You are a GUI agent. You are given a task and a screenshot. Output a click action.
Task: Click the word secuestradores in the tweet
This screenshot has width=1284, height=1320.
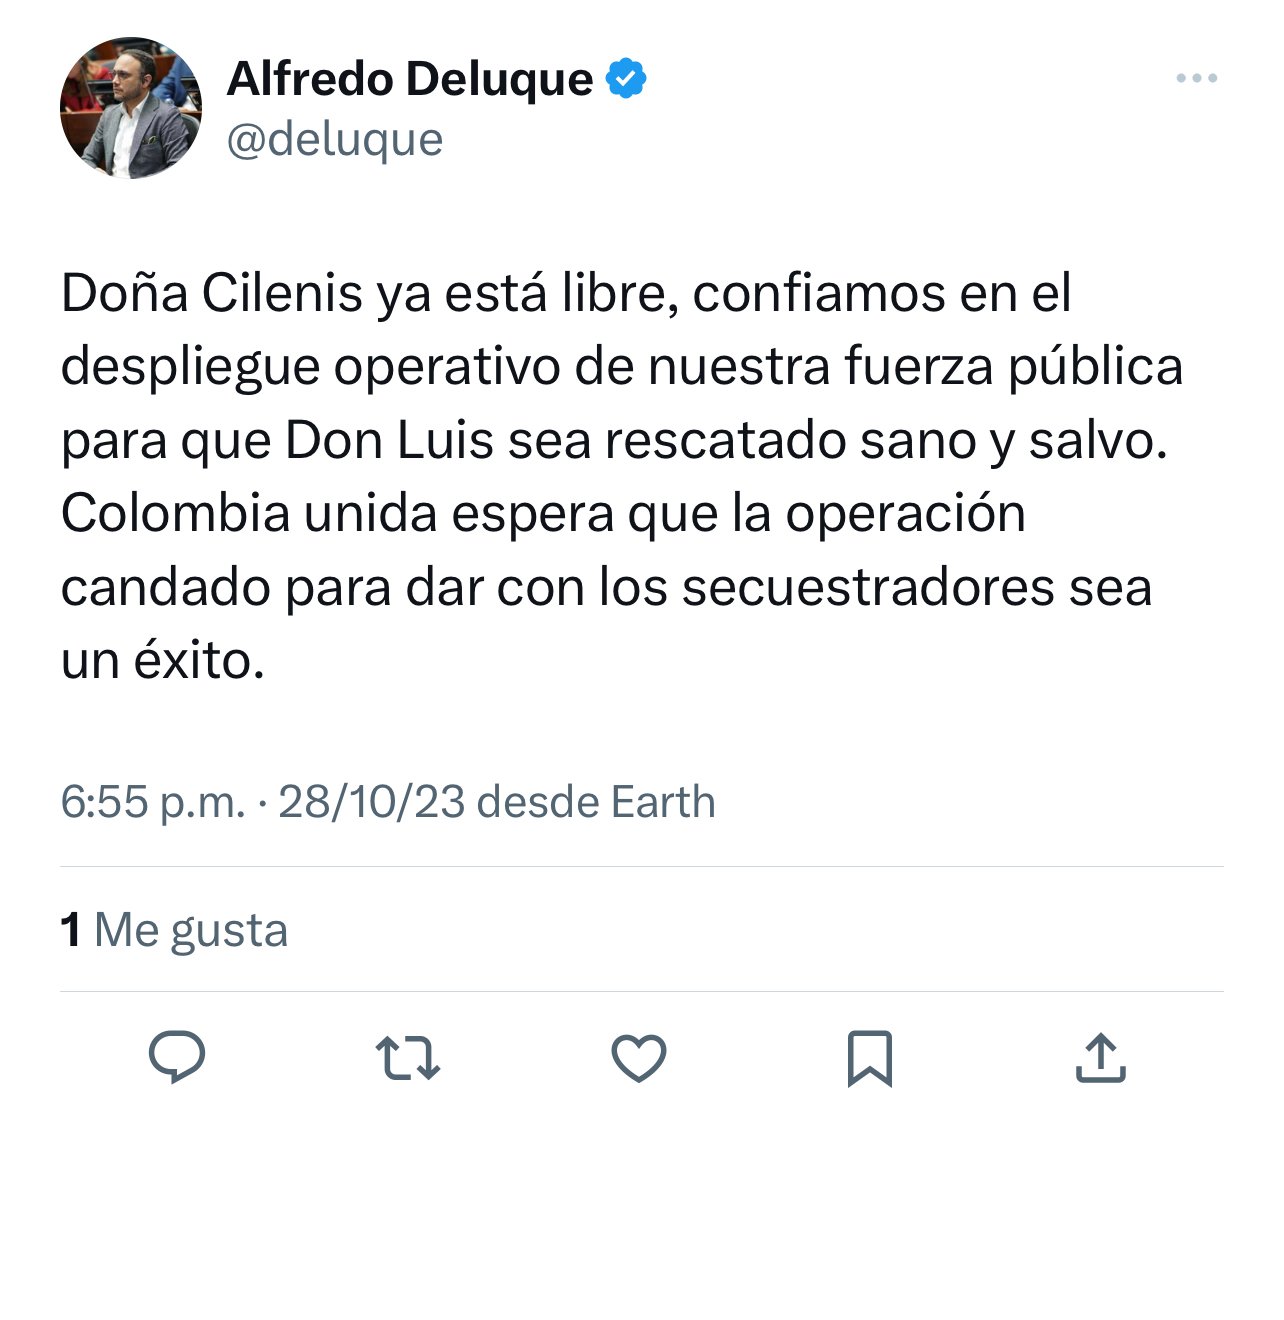pyautogui.click(x=868, y=587)
